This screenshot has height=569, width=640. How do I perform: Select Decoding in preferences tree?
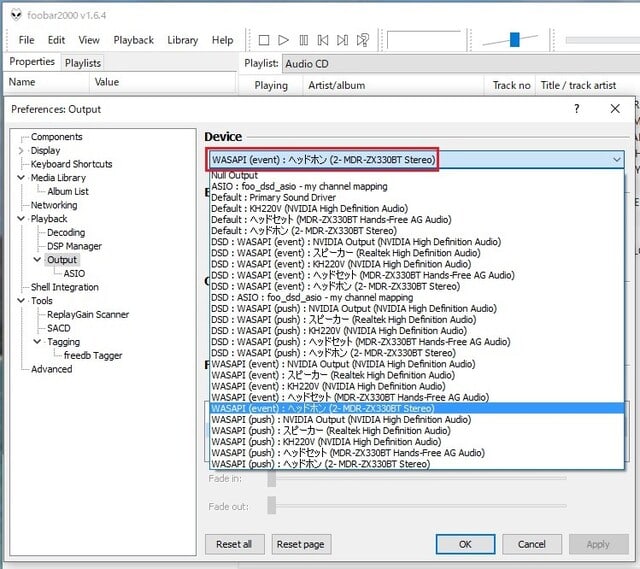pos(66,232)
